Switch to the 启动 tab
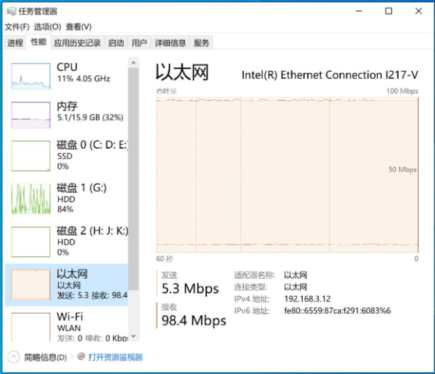The width and height of the screenshot is (435, 374). [x=116, y=43]
